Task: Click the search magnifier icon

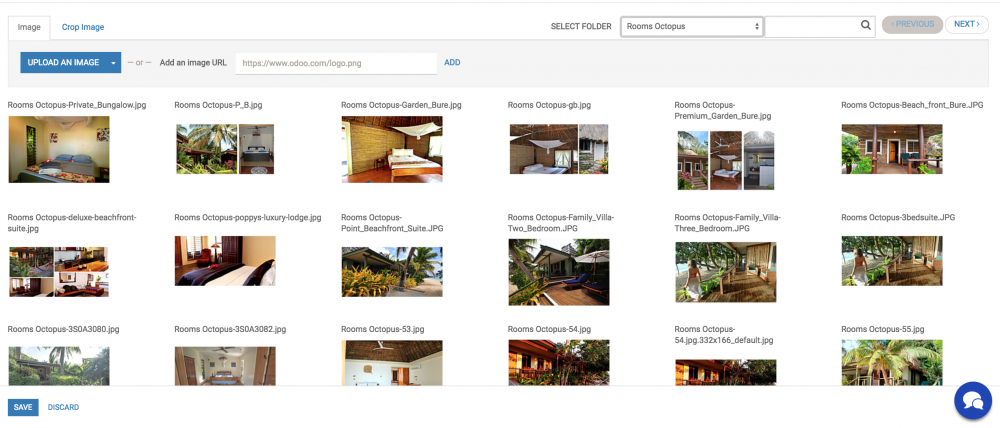Action: (865, 26)
